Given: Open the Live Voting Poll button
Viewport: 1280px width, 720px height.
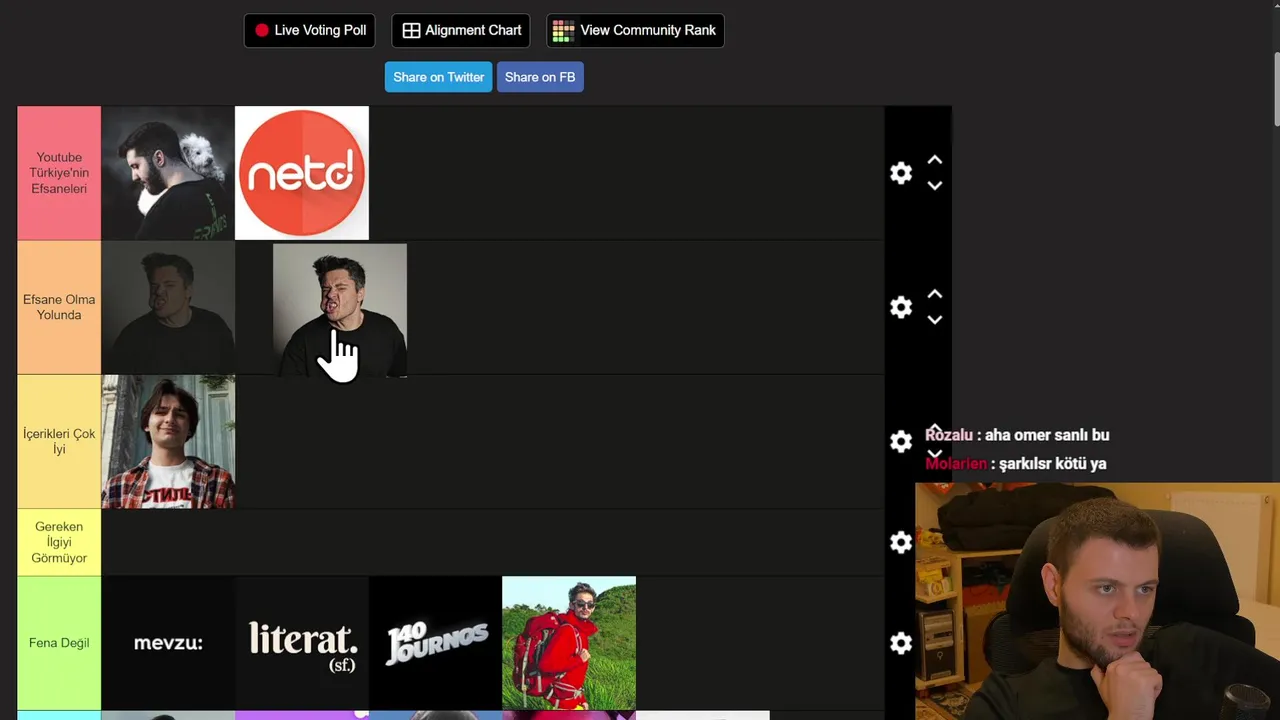Looking at the screenshot, I should point(309,30).
